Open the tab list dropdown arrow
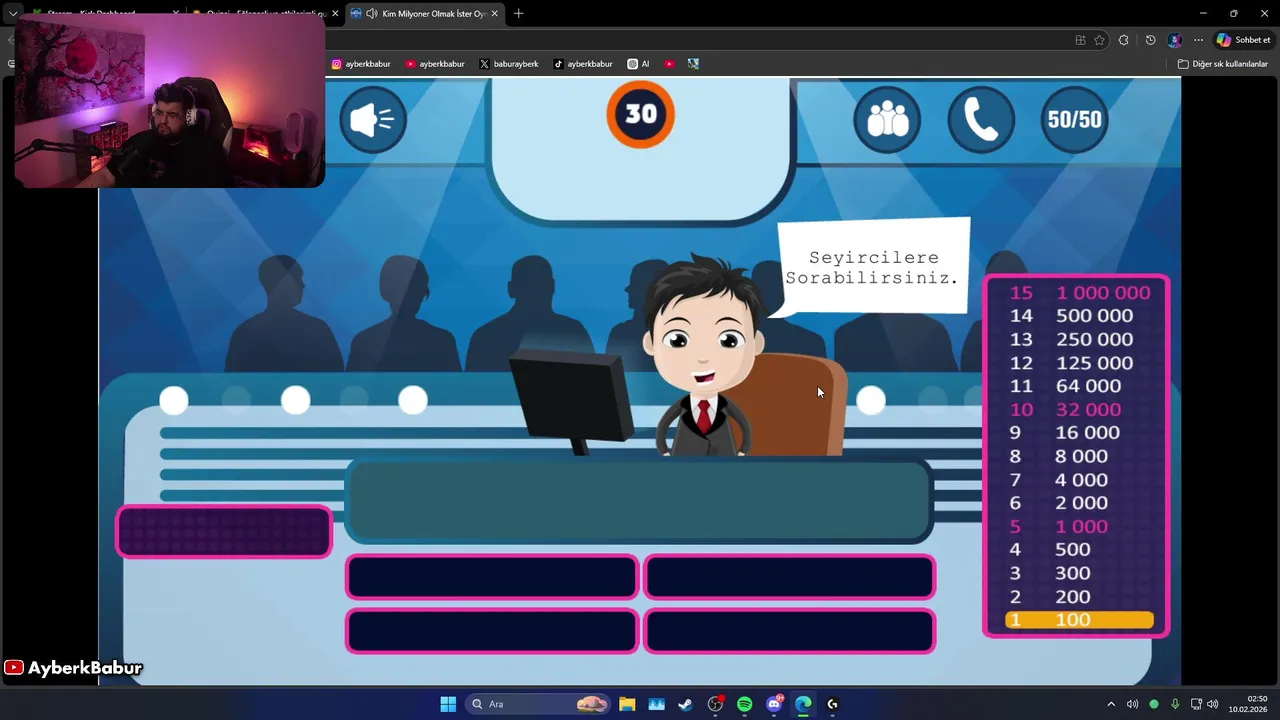Screen dimensions: 1280x720 (x=13, y=14)
